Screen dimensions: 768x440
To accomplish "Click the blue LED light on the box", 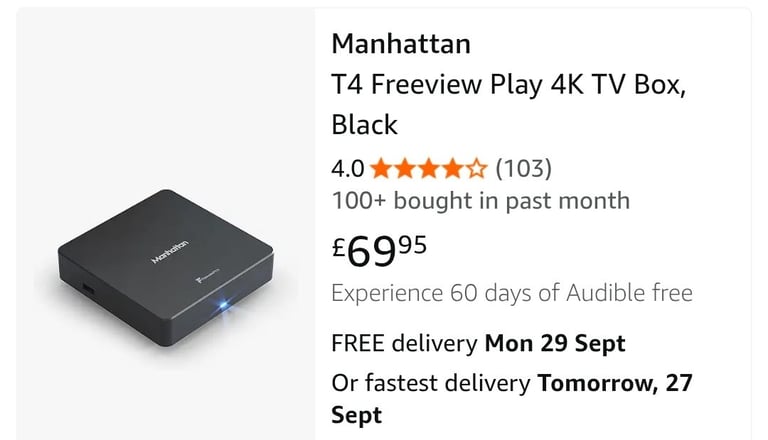I will (x=223, y=305).
